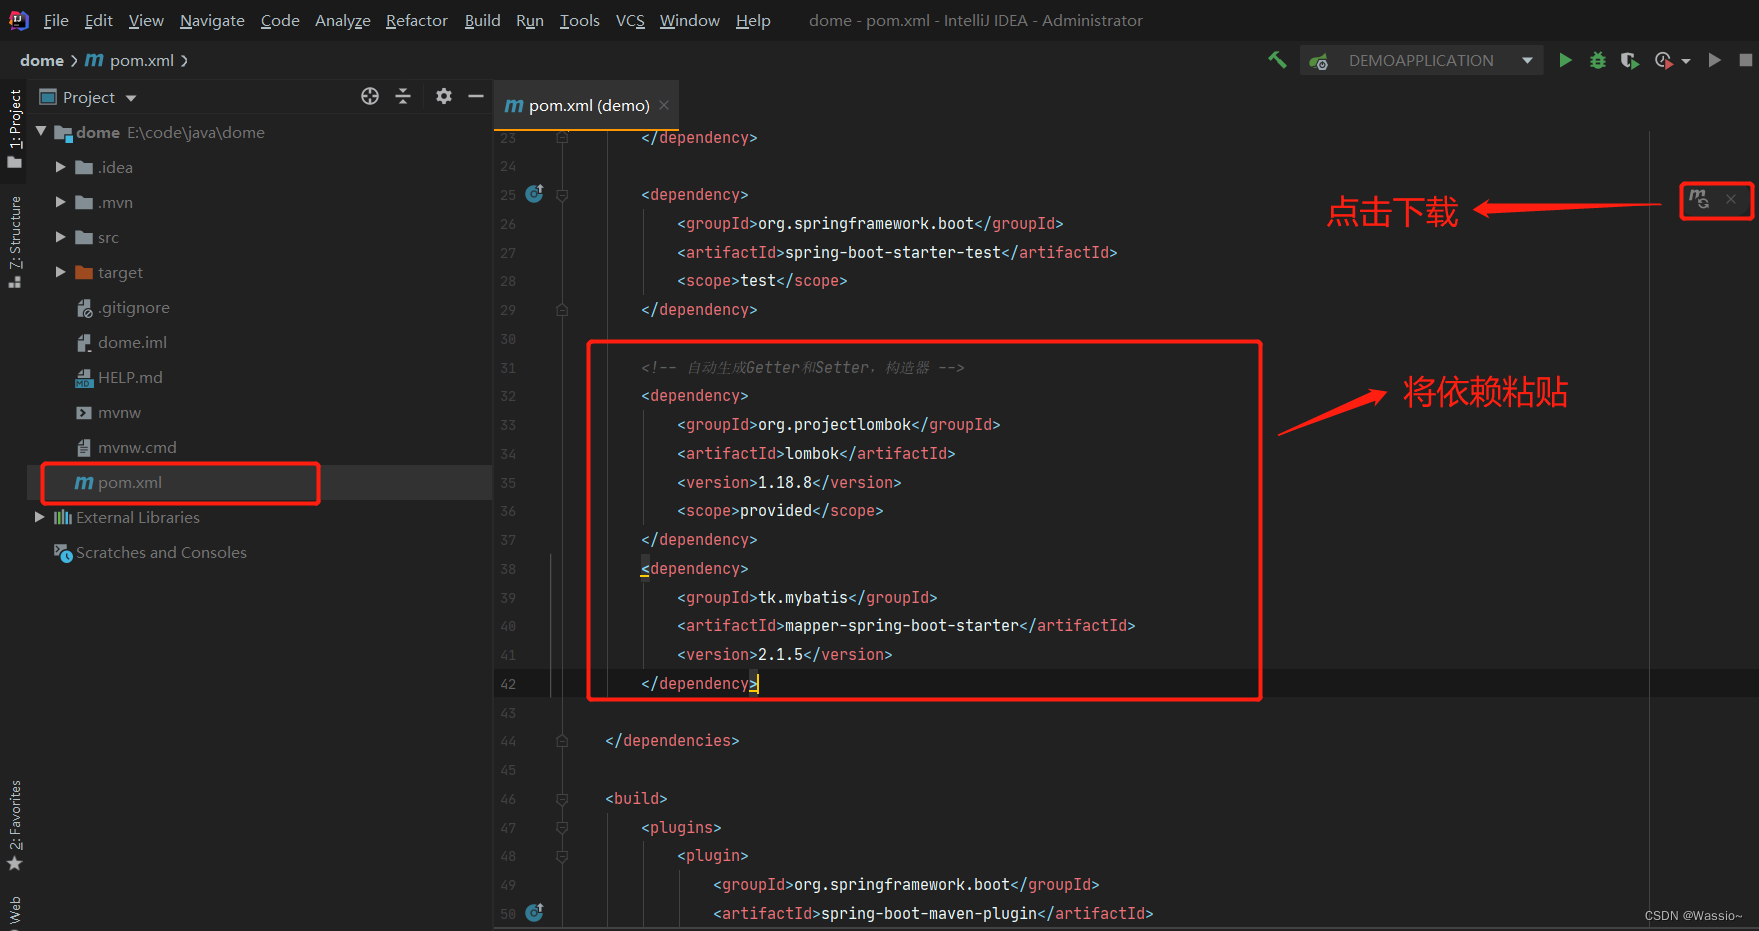Click gutter refresh icon at line 25
Viewport: 1759px width, 931px height.
[535, 194]
